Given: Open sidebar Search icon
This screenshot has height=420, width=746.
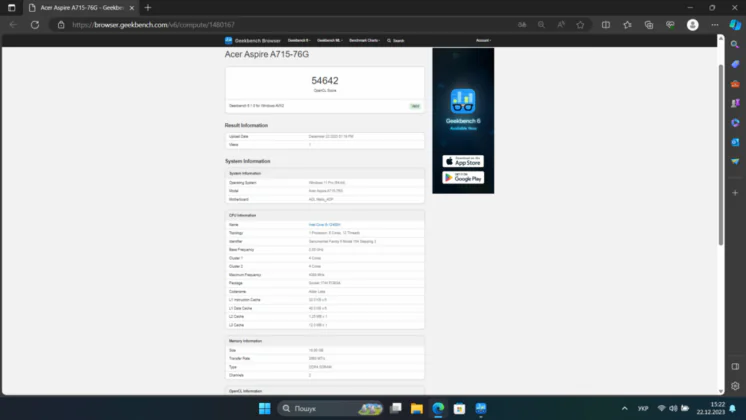Looking at the screenshot, I should (735, 44).
